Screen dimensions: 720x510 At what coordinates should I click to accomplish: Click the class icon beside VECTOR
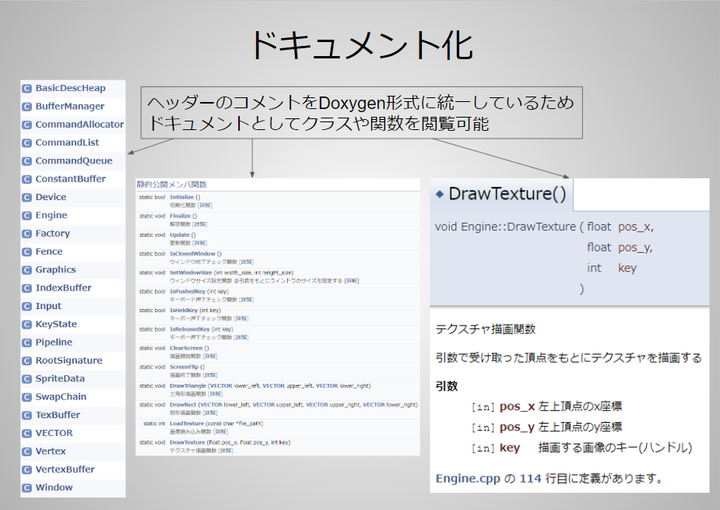point(27,433)
